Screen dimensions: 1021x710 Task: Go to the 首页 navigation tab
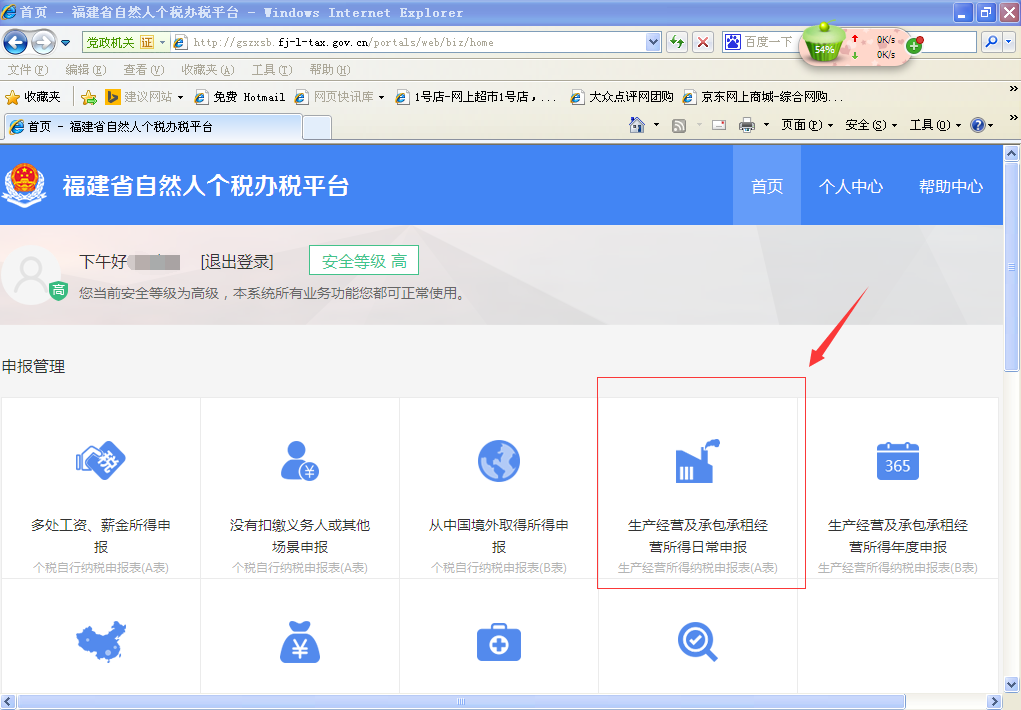[x=767, y=186]
